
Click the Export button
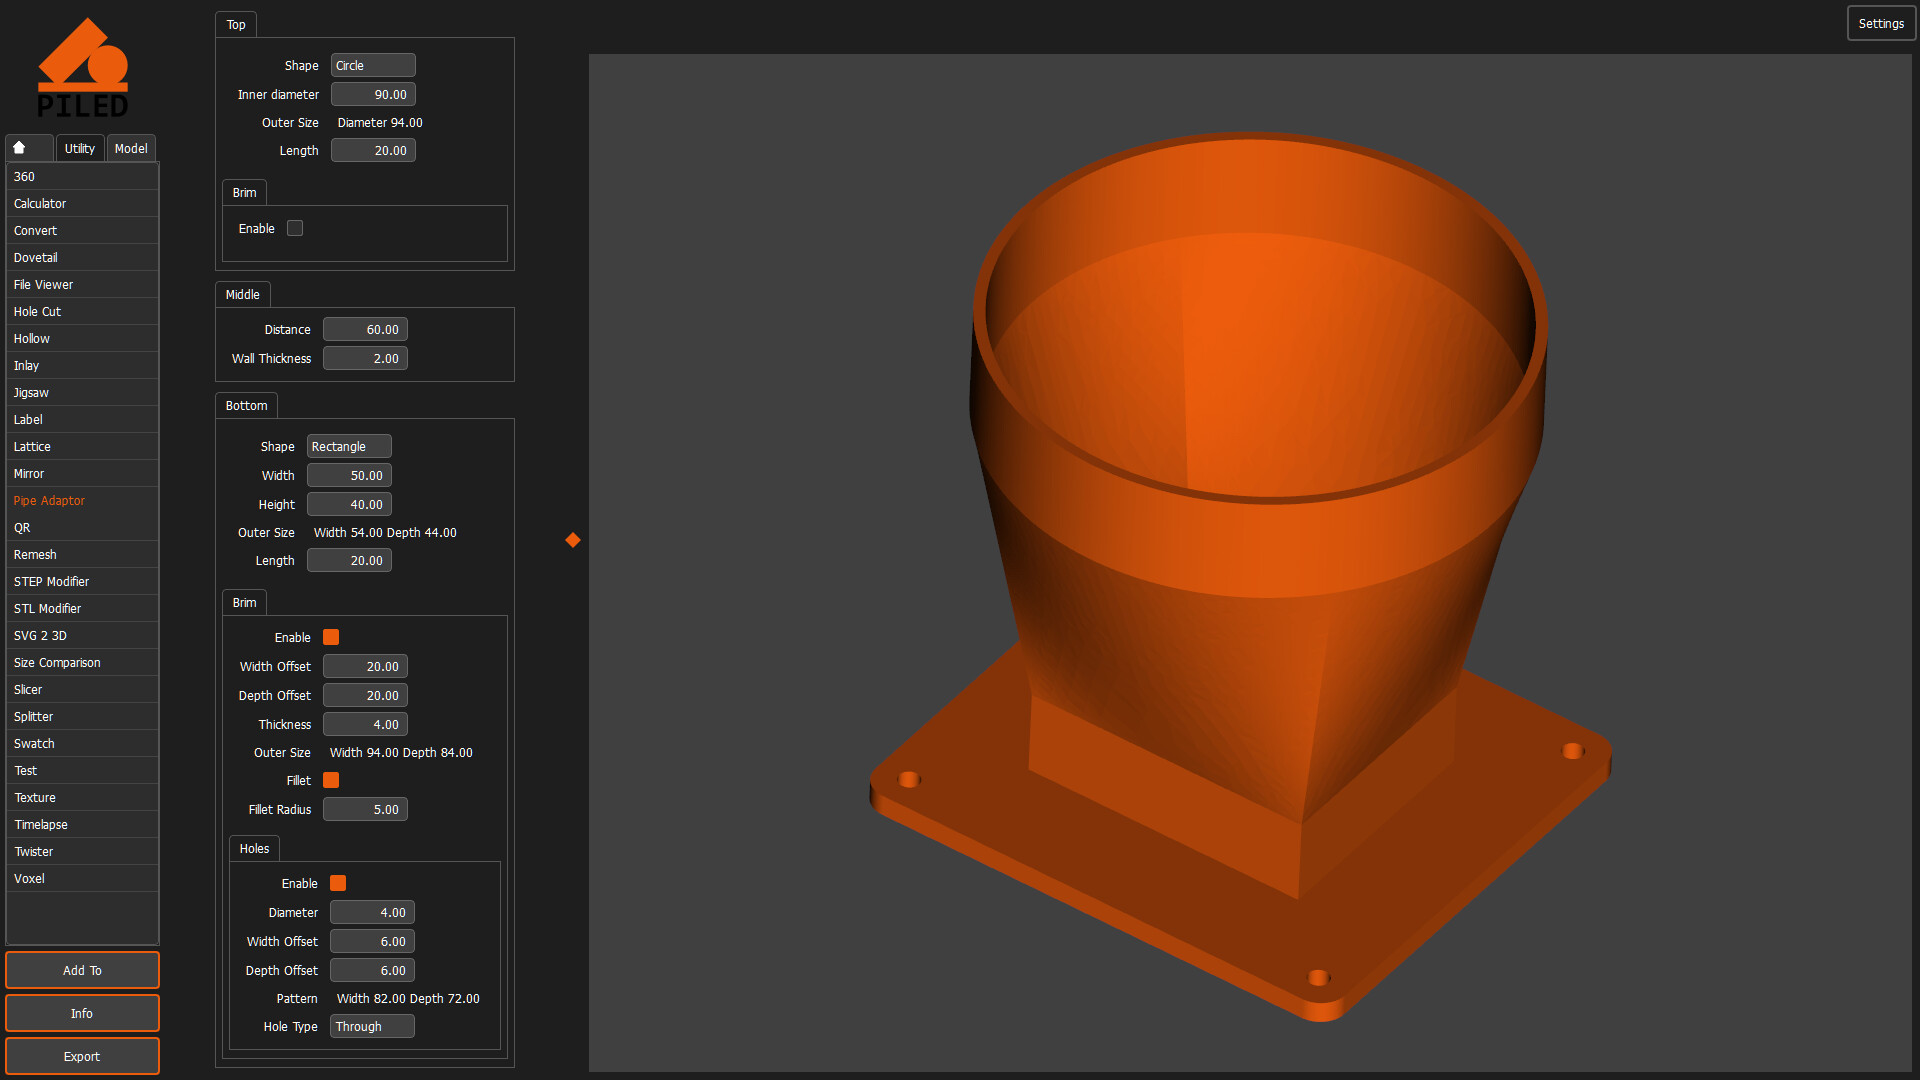click(x=82, y=1056)
